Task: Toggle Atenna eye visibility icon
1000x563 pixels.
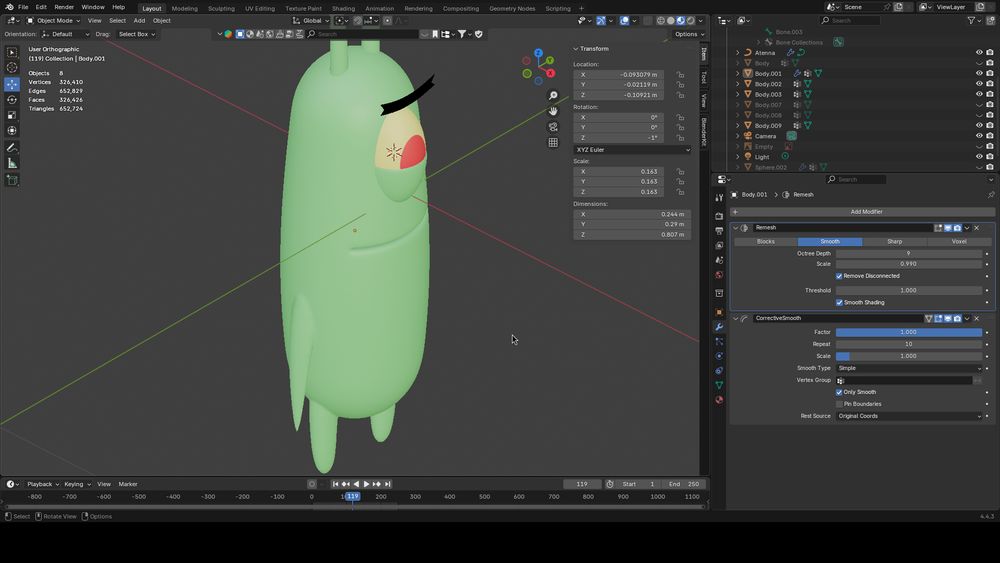Action: [x=979, y=52]
